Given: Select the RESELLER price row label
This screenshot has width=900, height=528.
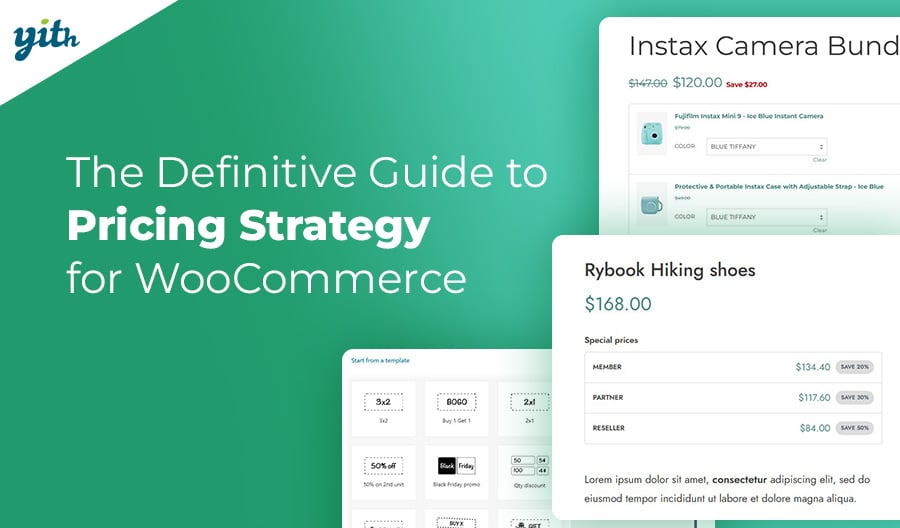Looking at the screenshot, I should tap(608, 428).
